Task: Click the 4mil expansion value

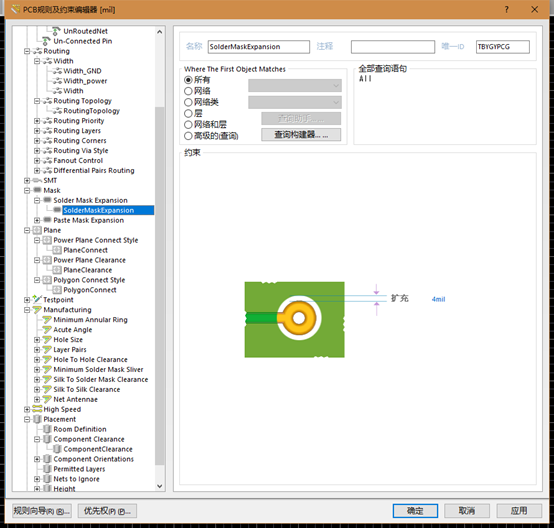Action: (x=438, y=299)
